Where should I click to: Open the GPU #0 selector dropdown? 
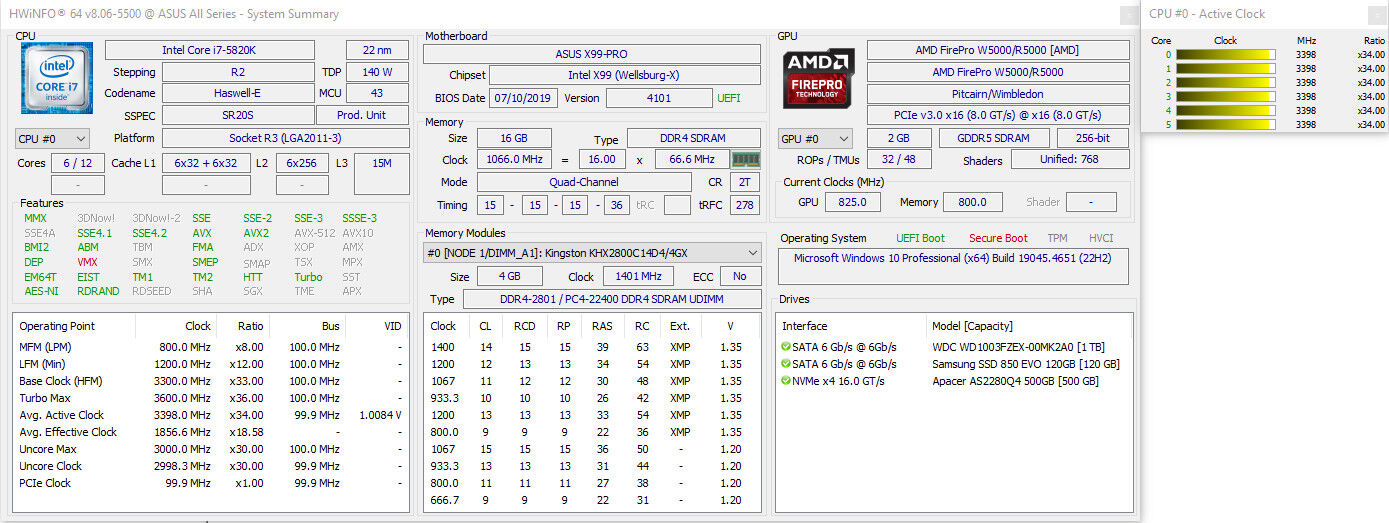click(x=815, y=138)
